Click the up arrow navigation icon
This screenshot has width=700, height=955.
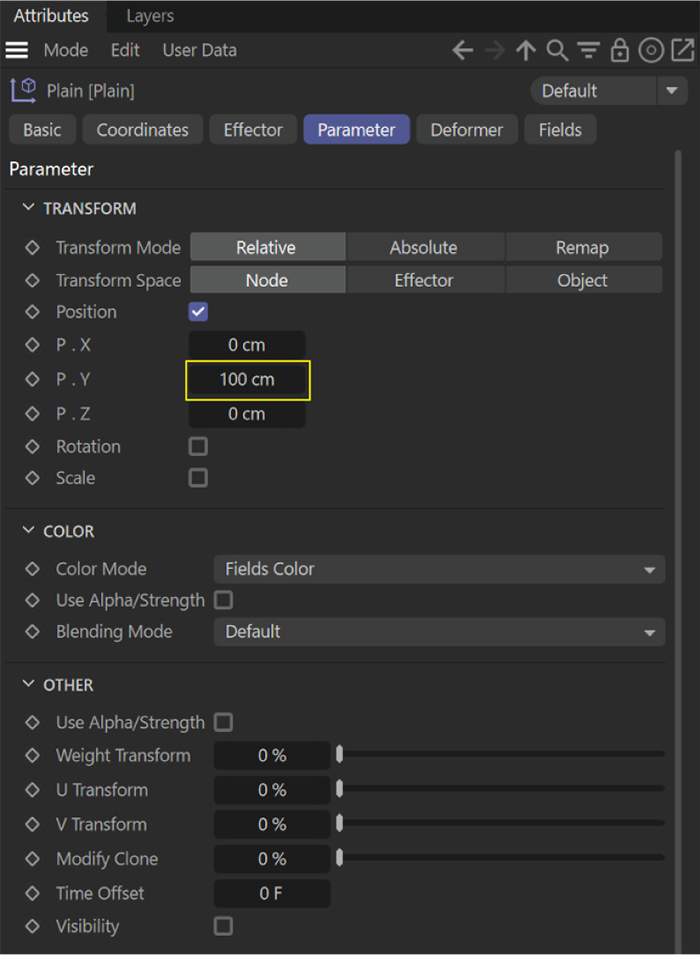(x=526, y=50)
